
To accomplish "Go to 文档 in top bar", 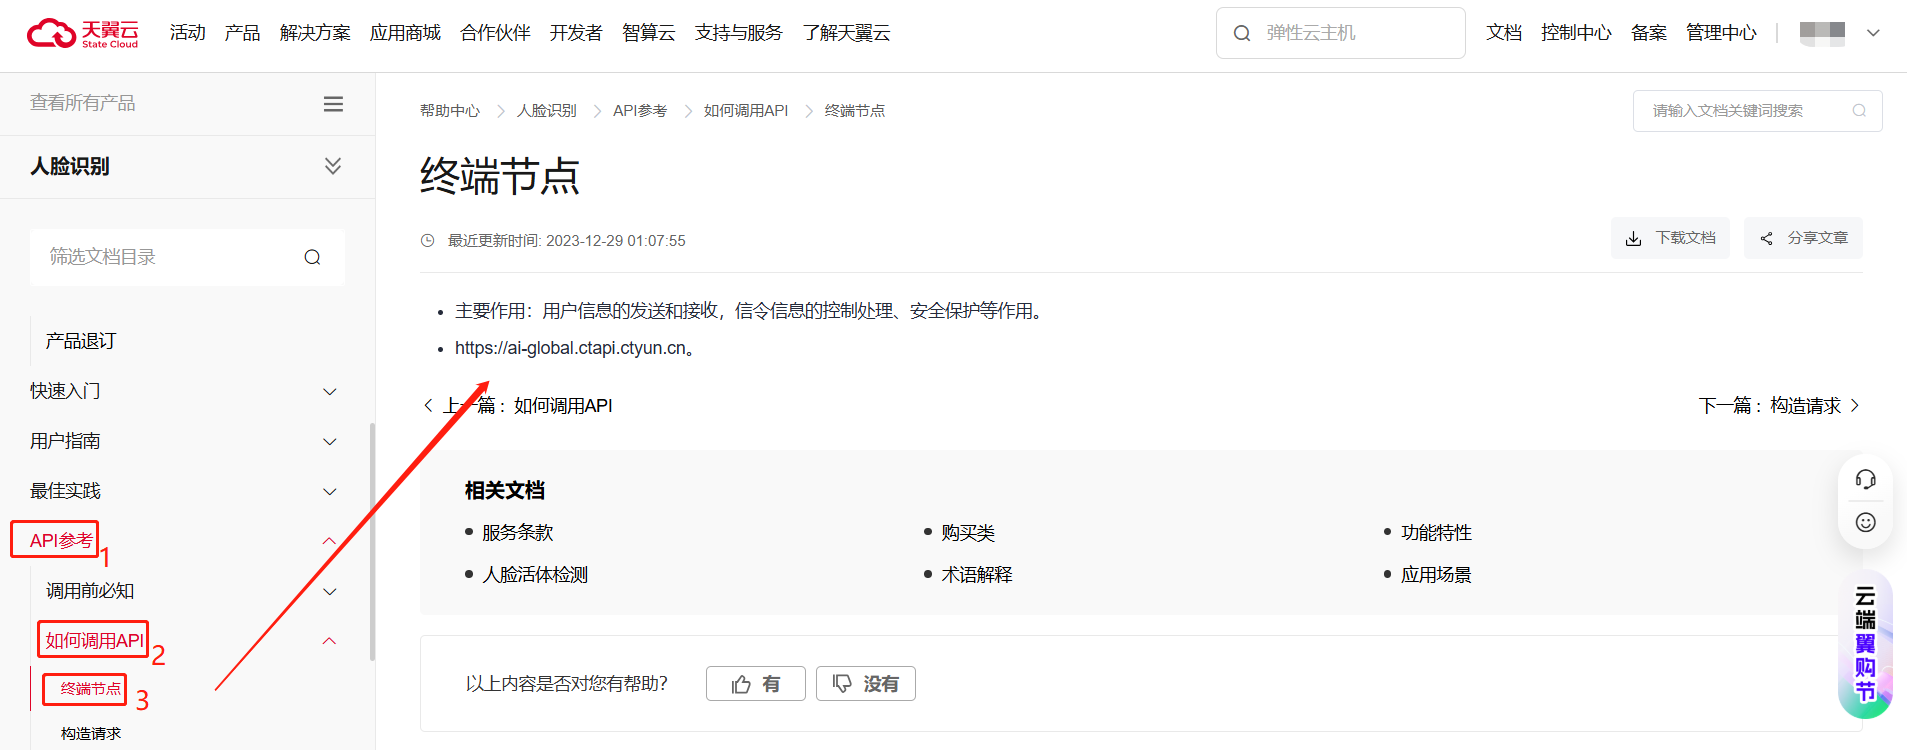I will point(1504,33).
